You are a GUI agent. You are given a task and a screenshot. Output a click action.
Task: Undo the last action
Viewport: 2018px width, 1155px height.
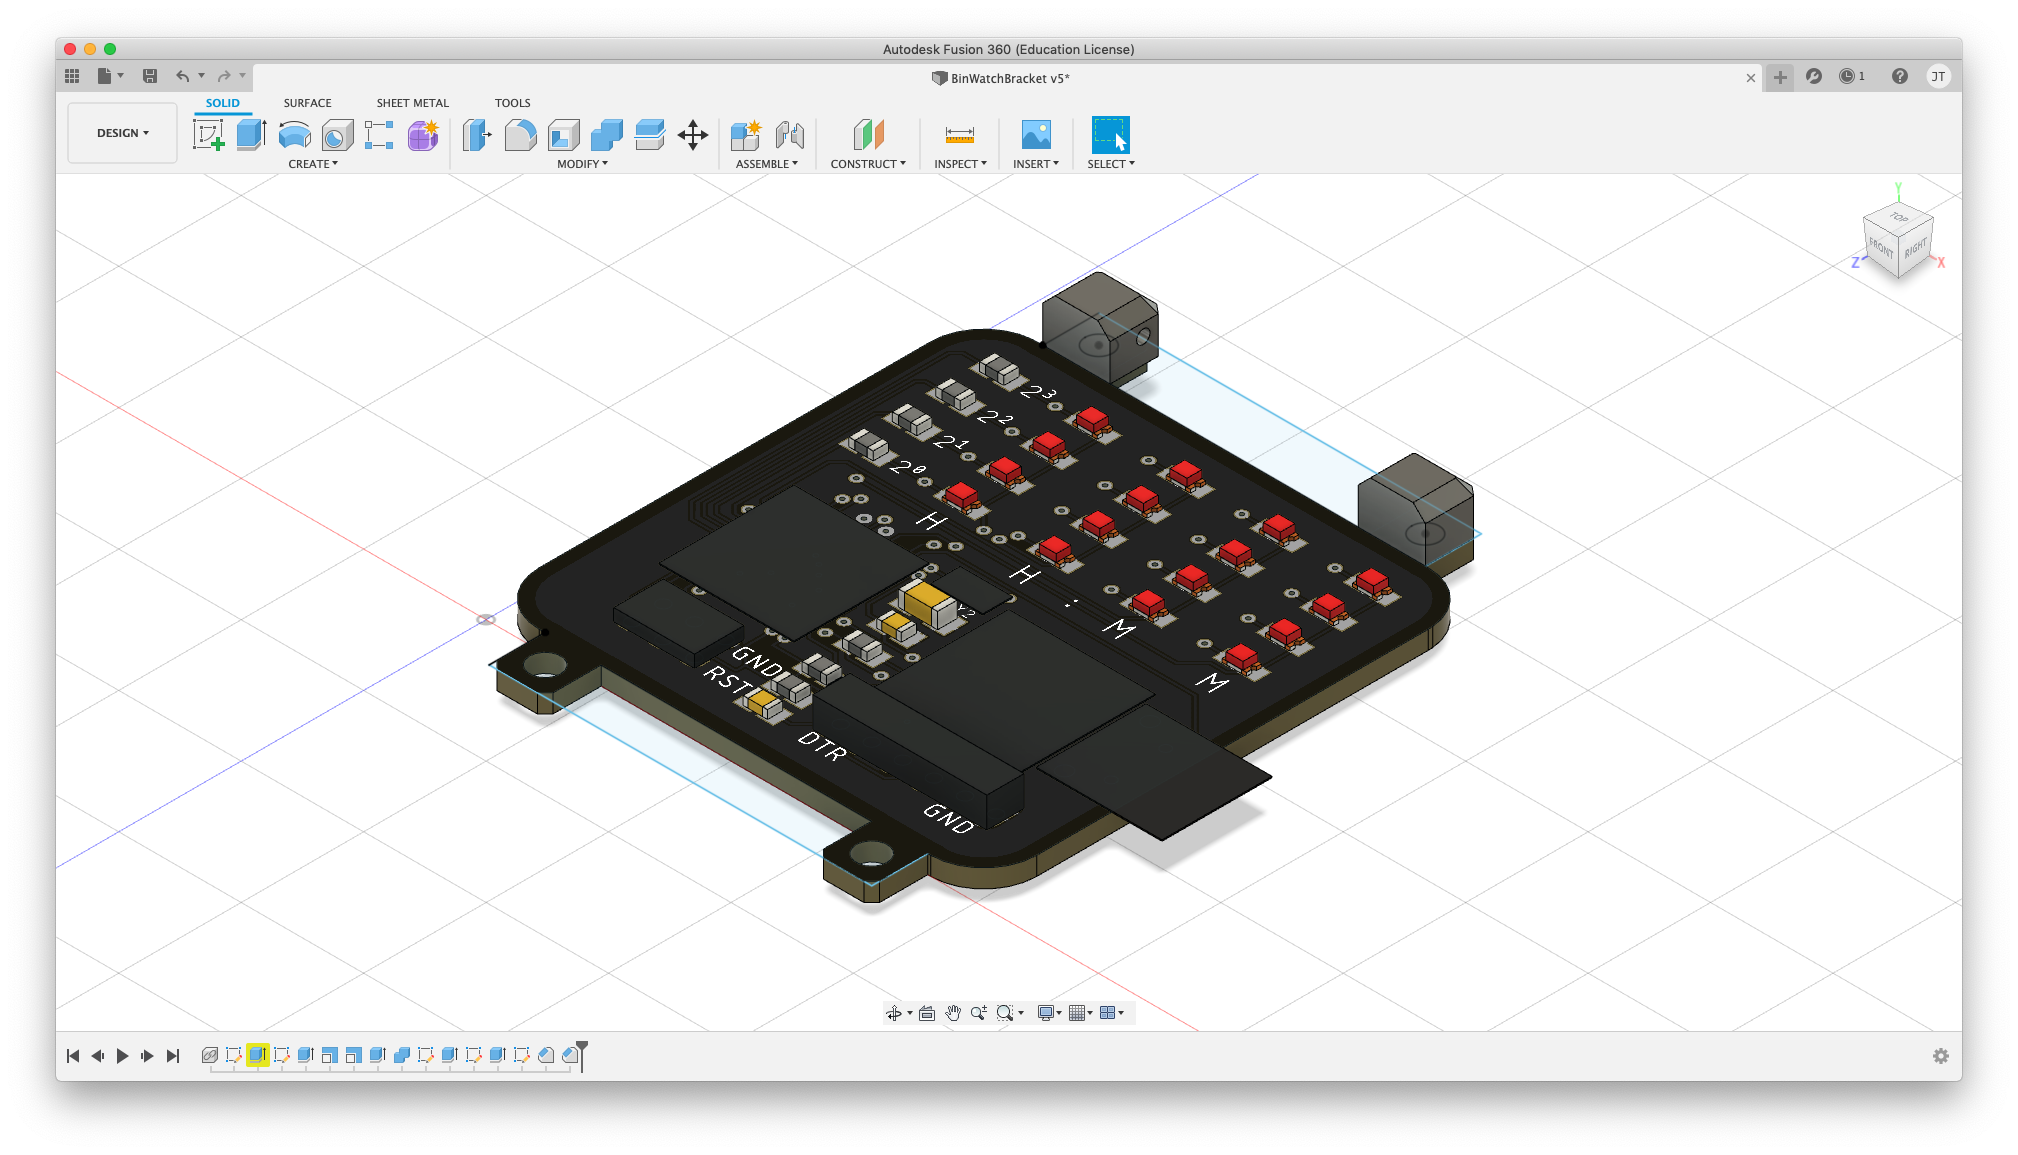click(x=182, y=76)
